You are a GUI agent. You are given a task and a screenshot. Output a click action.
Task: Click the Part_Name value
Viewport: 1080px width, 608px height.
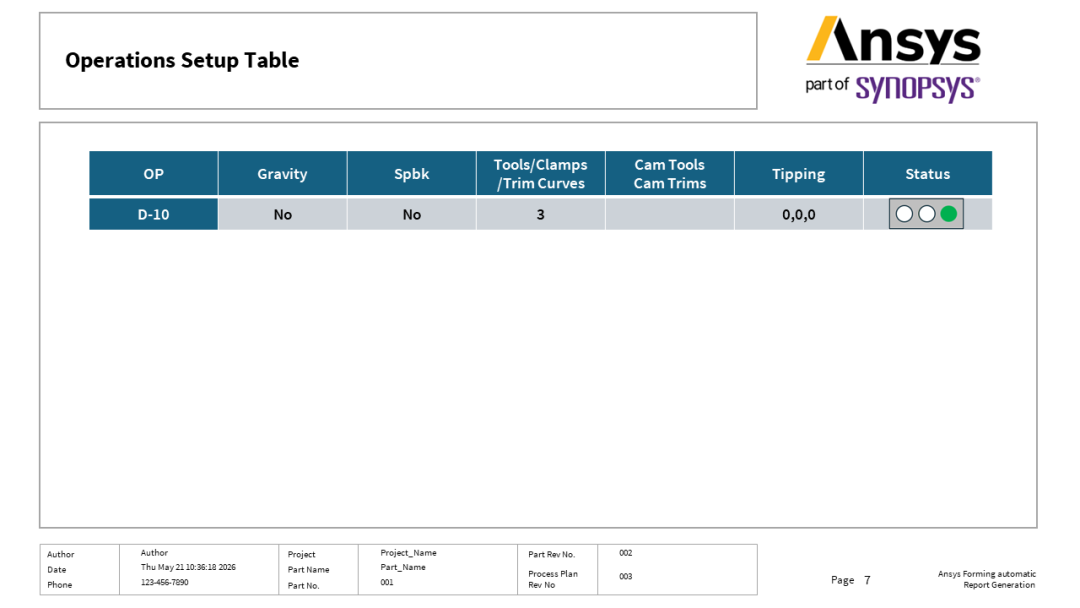coord(403,567)
